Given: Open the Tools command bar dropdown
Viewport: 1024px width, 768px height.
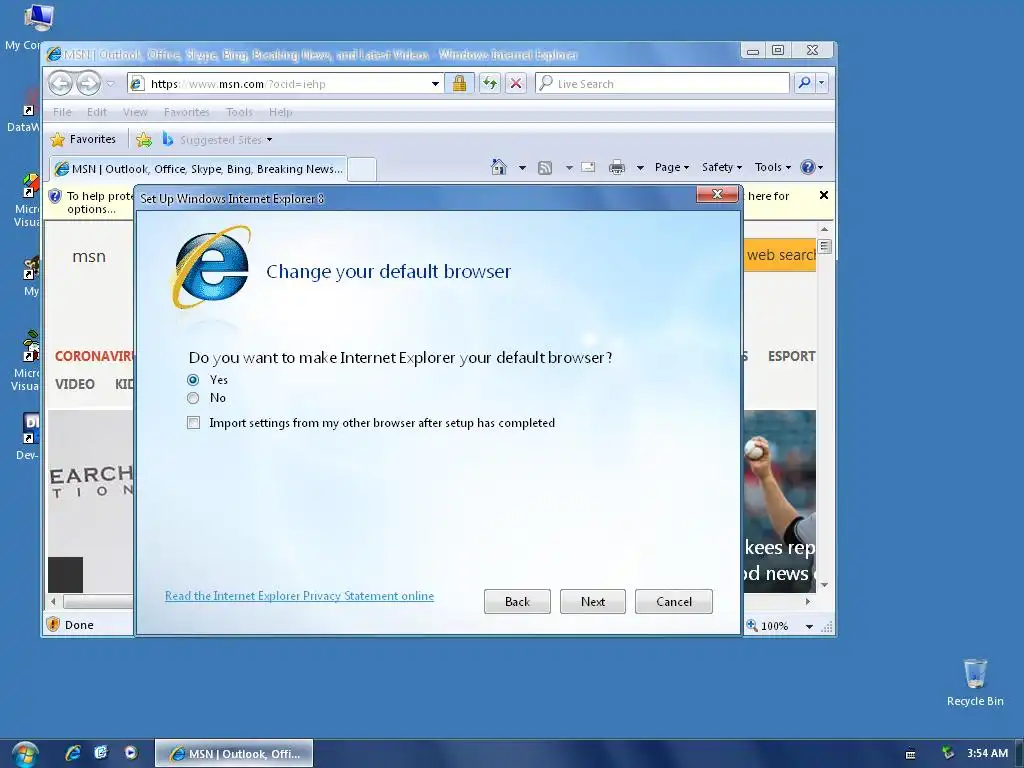Looking at the screenshot, I should click(773, 167).
